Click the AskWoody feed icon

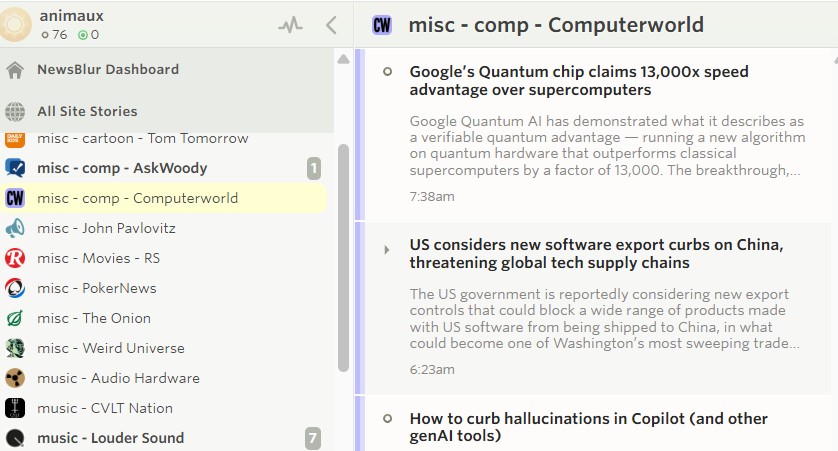point(15,168)
